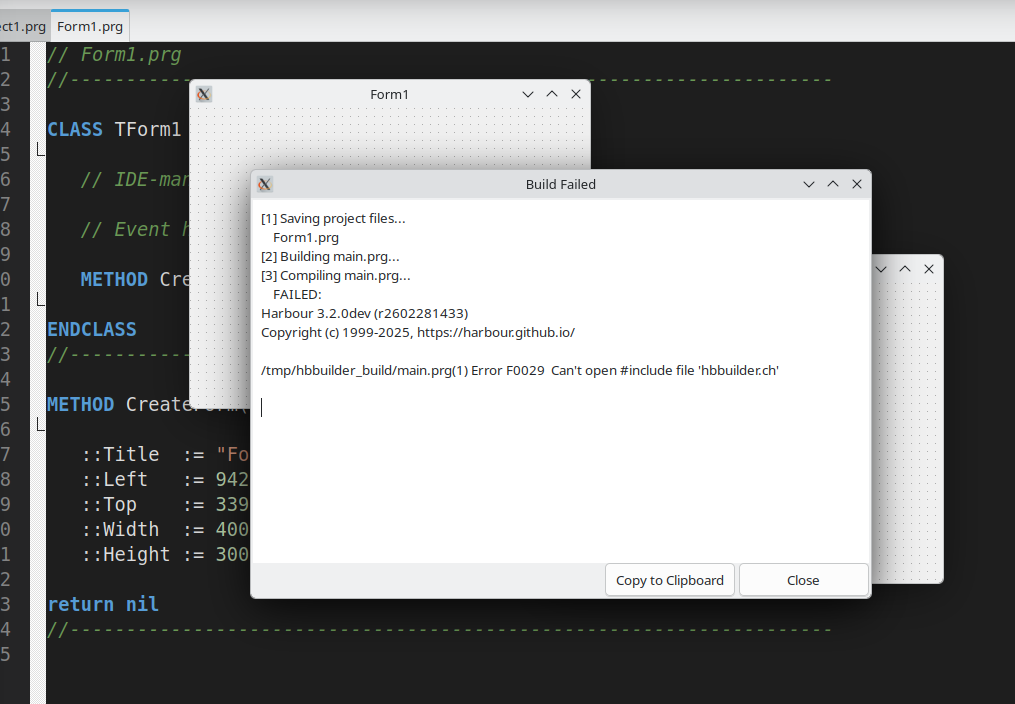Viewport: 1015px width, 704px height.
Task: Maximize the Build Failed dialog
Action: (833, 184)
